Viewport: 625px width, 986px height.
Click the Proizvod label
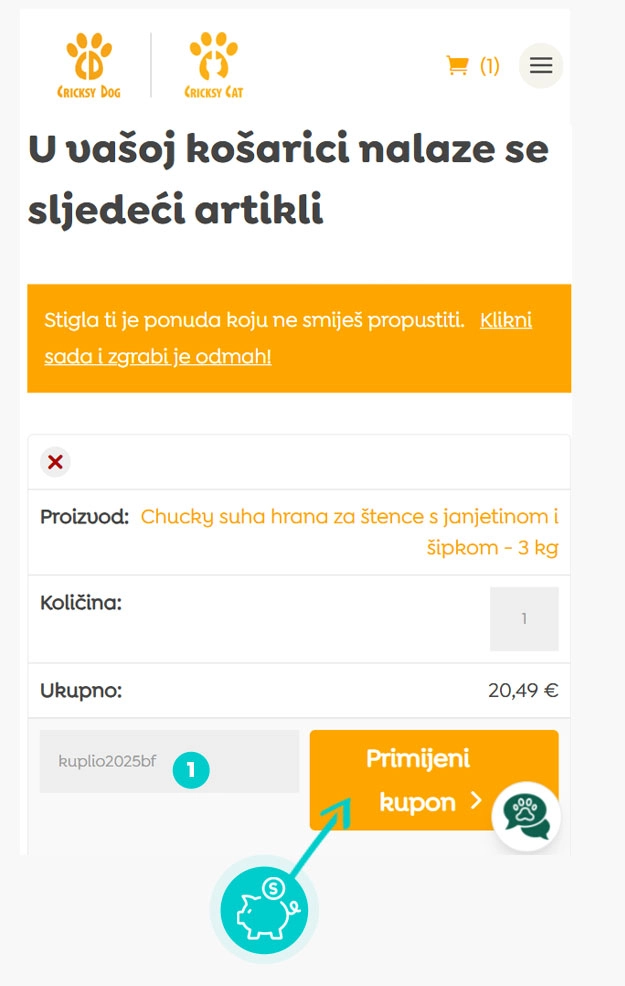pos(84,517)
